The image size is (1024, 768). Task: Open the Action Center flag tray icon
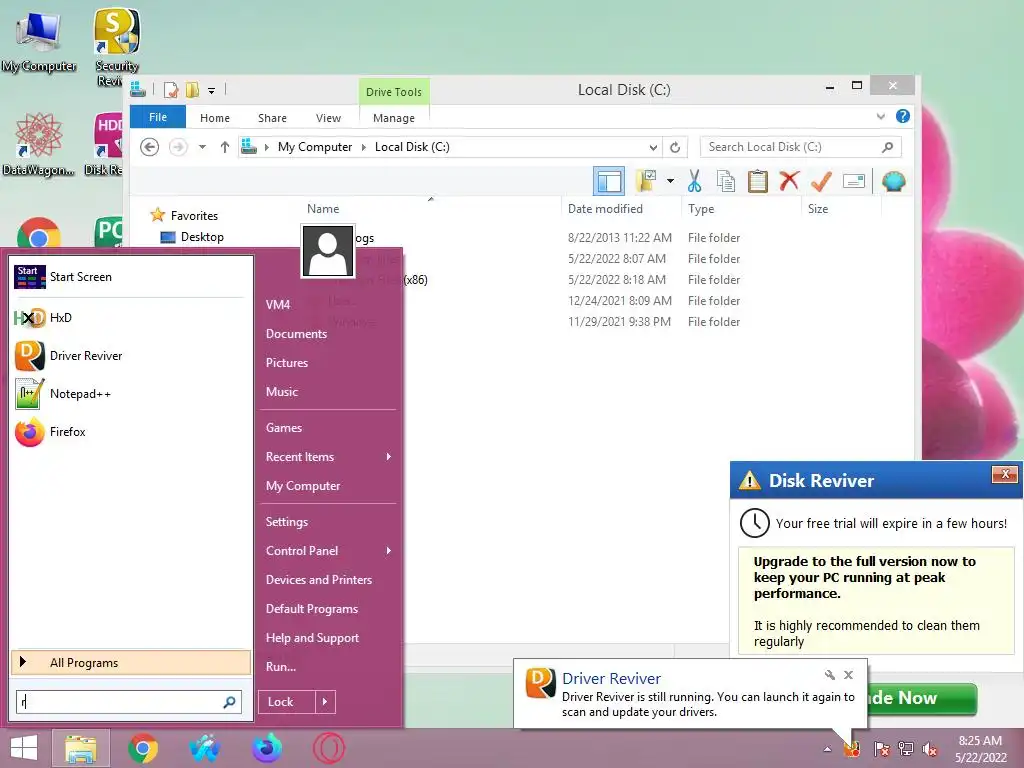click(882, 749)
